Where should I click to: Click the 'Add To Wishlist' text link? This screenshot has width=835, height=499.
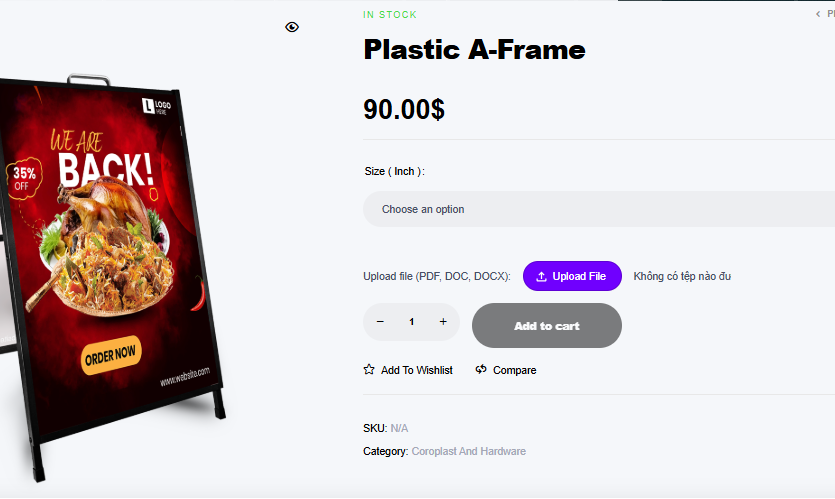[416, 370]
